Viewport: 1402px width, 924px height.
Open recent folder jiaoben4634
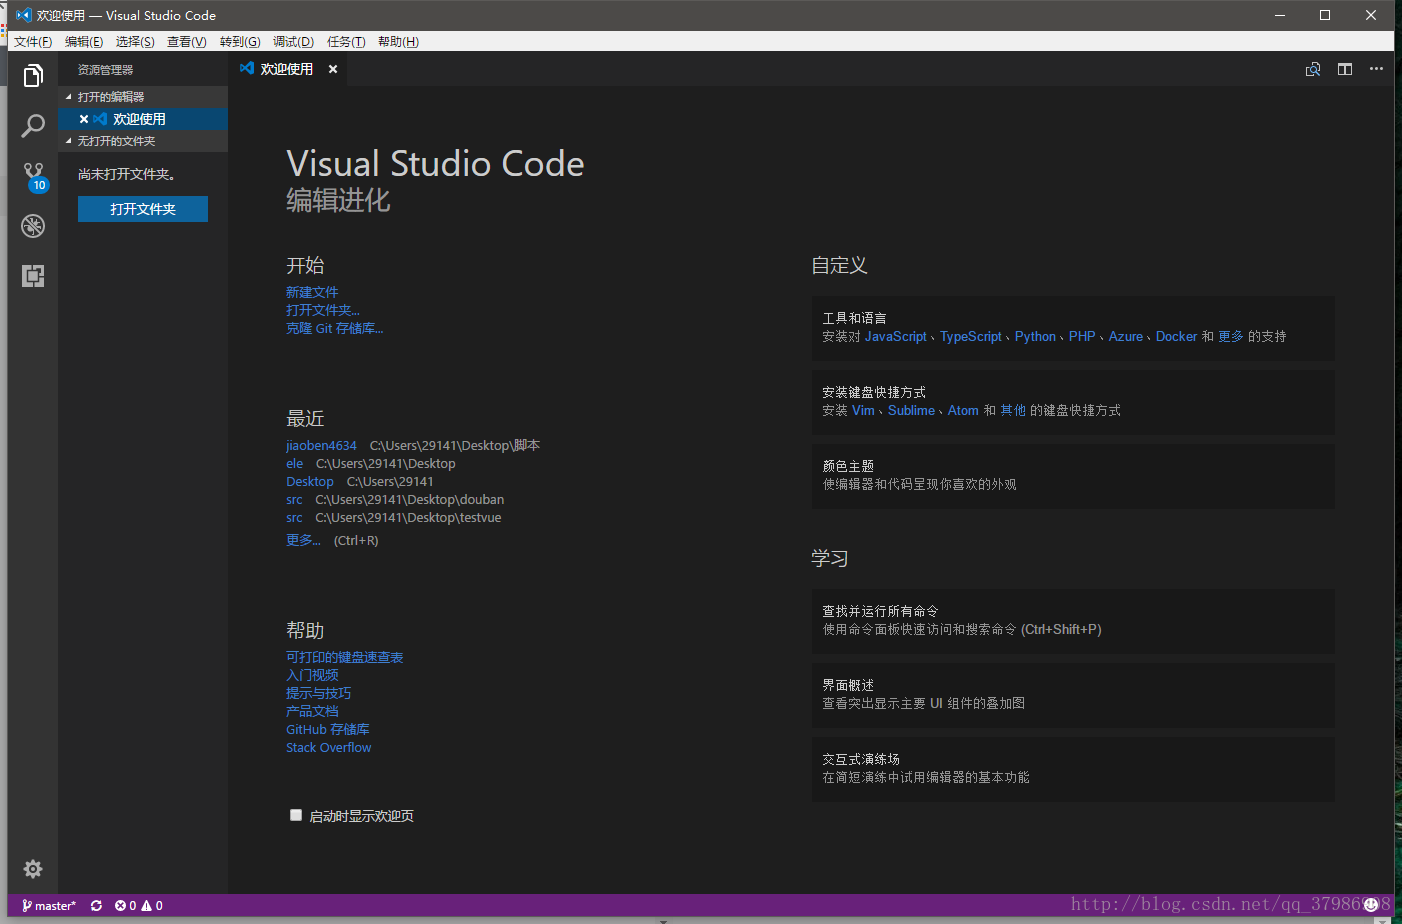321,445
